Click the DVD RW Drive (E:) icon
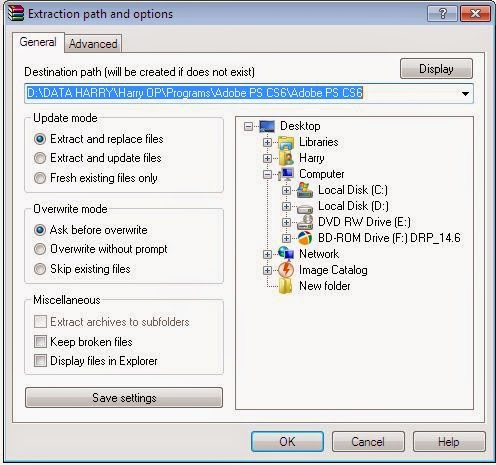The image size is (496, 465). tap(305, 222)
